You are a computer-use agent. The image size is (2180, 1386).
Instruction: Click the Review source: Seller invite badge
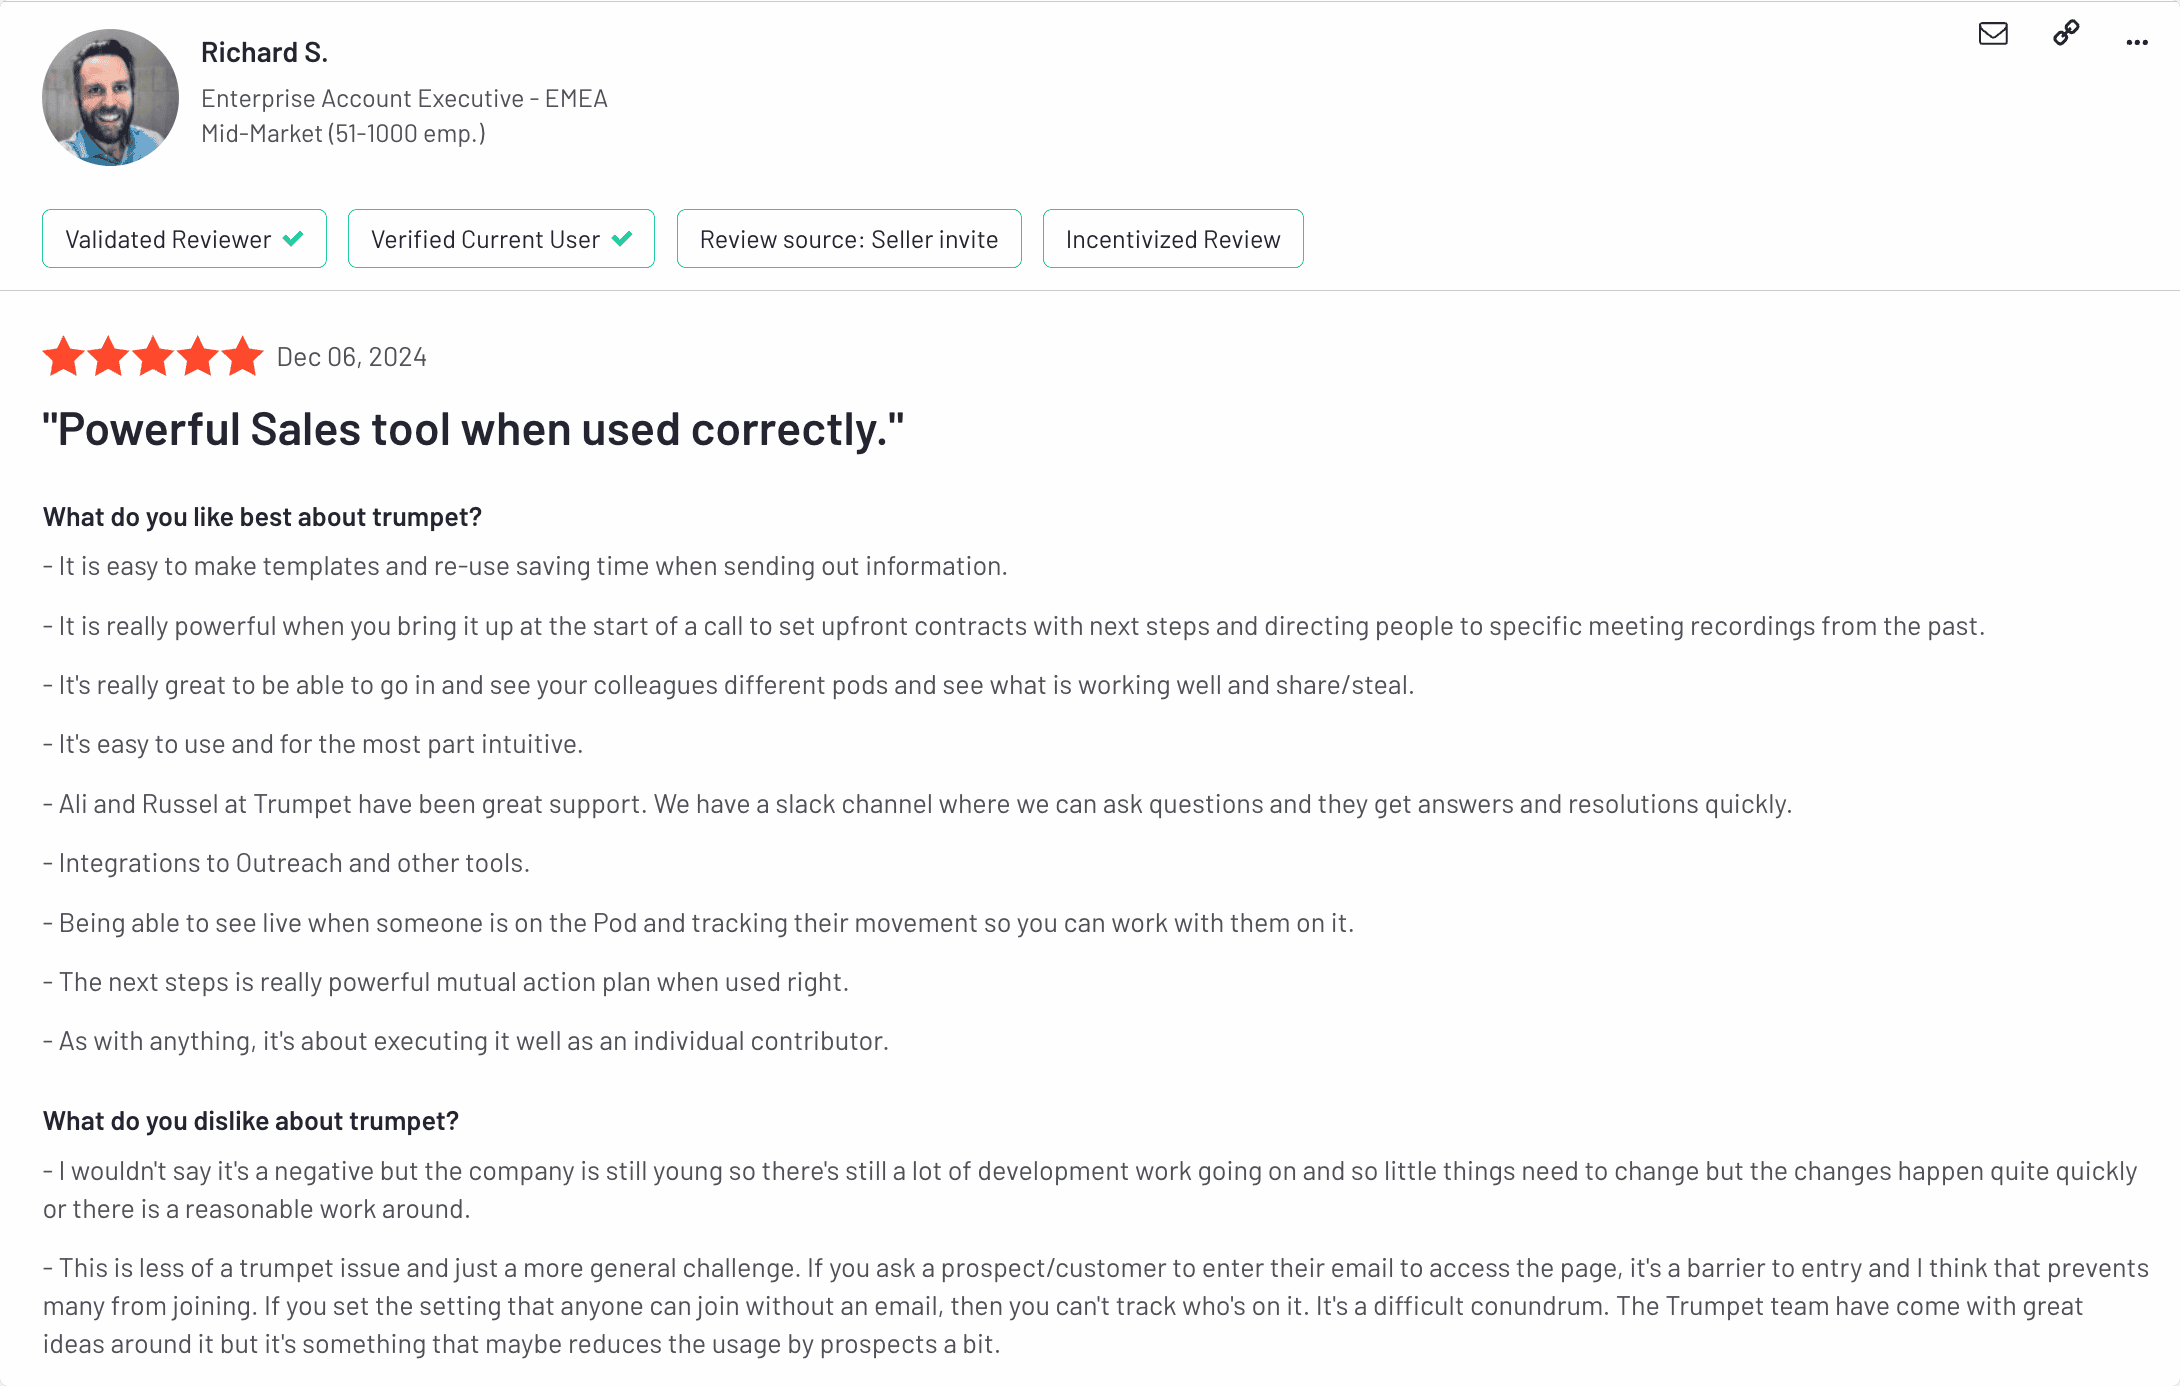[849, 239]
